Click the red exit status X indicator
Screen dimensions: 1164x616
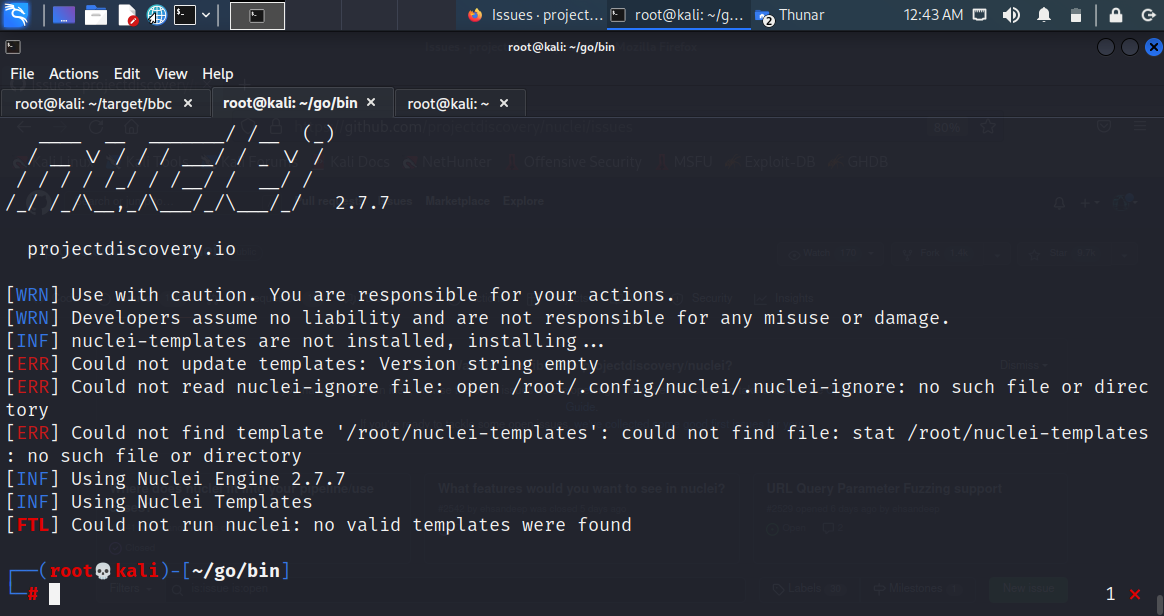[x=1135, y=594]
